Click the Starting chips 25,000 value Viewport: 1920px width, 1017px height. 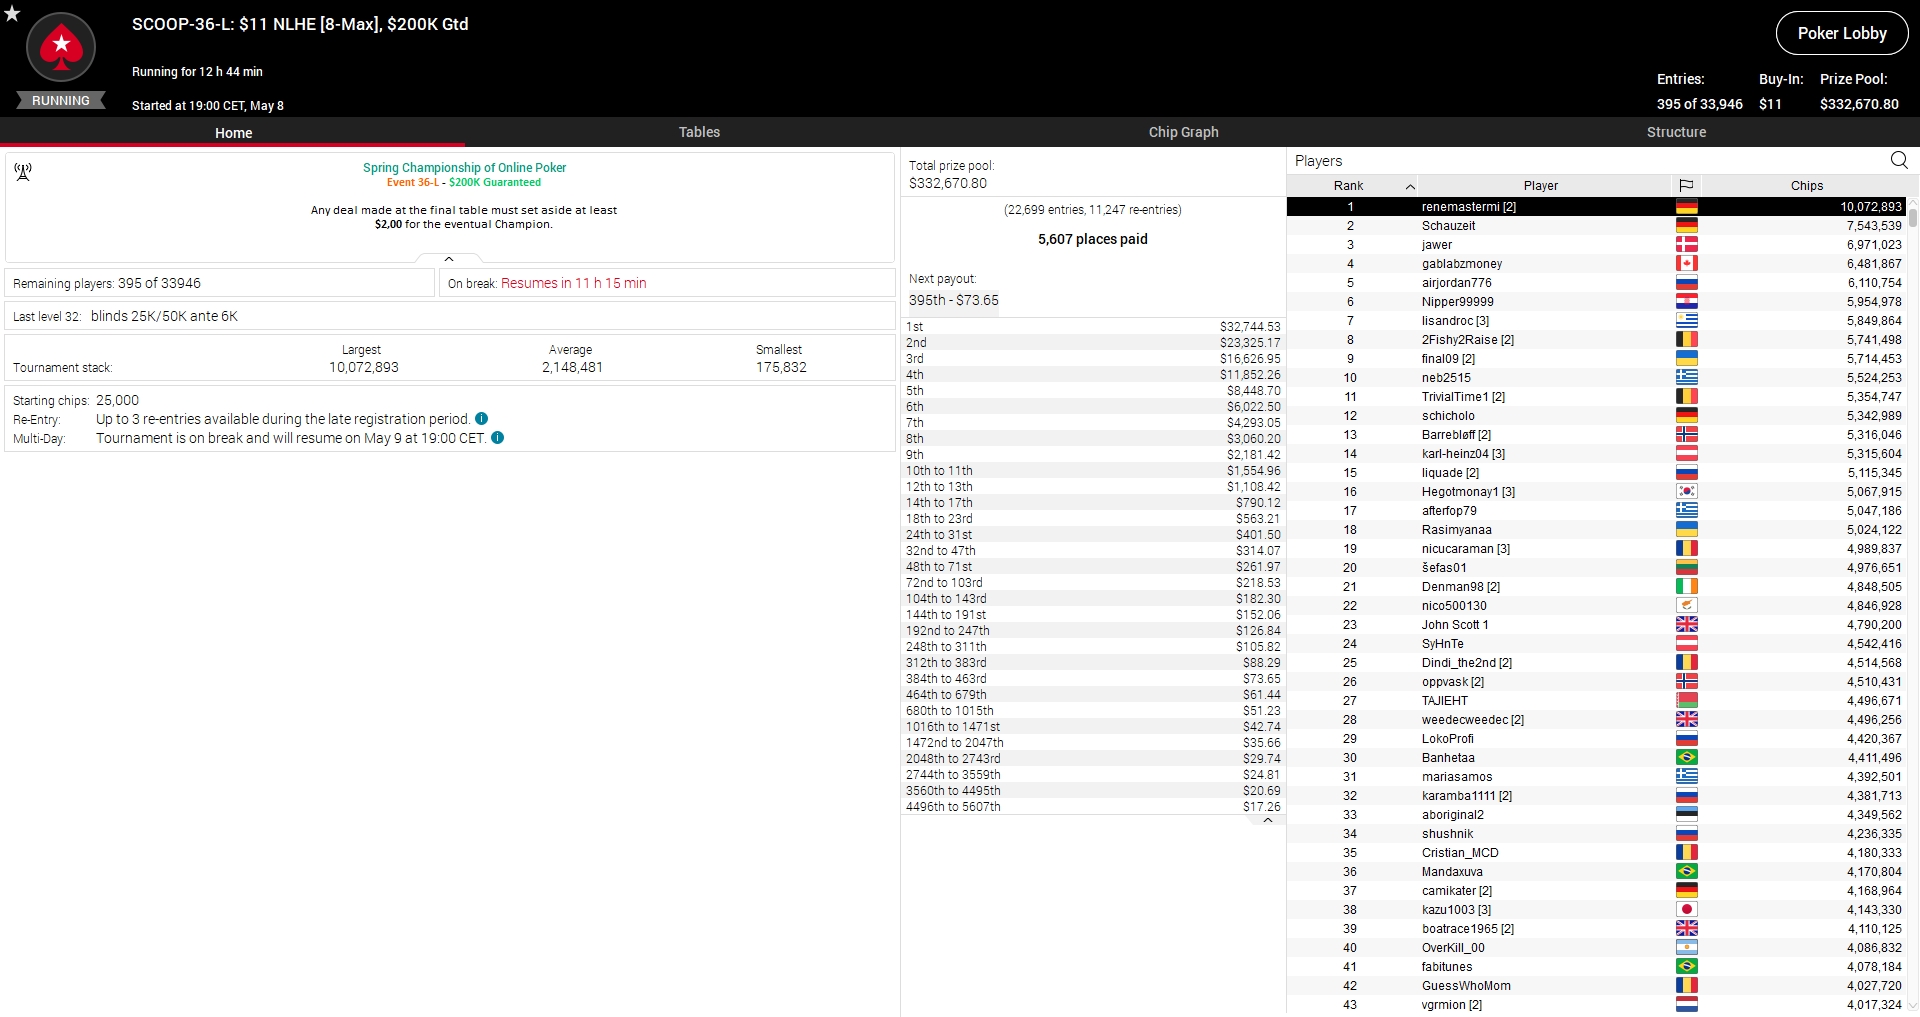[x=117, y=400]
